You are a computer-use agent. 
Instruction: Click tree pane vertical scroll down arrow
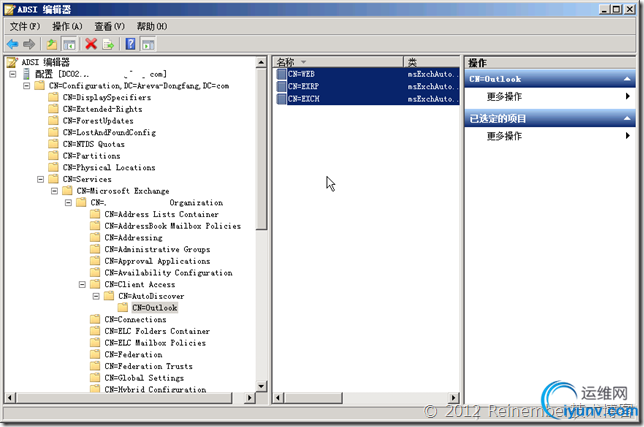(261, 386)
